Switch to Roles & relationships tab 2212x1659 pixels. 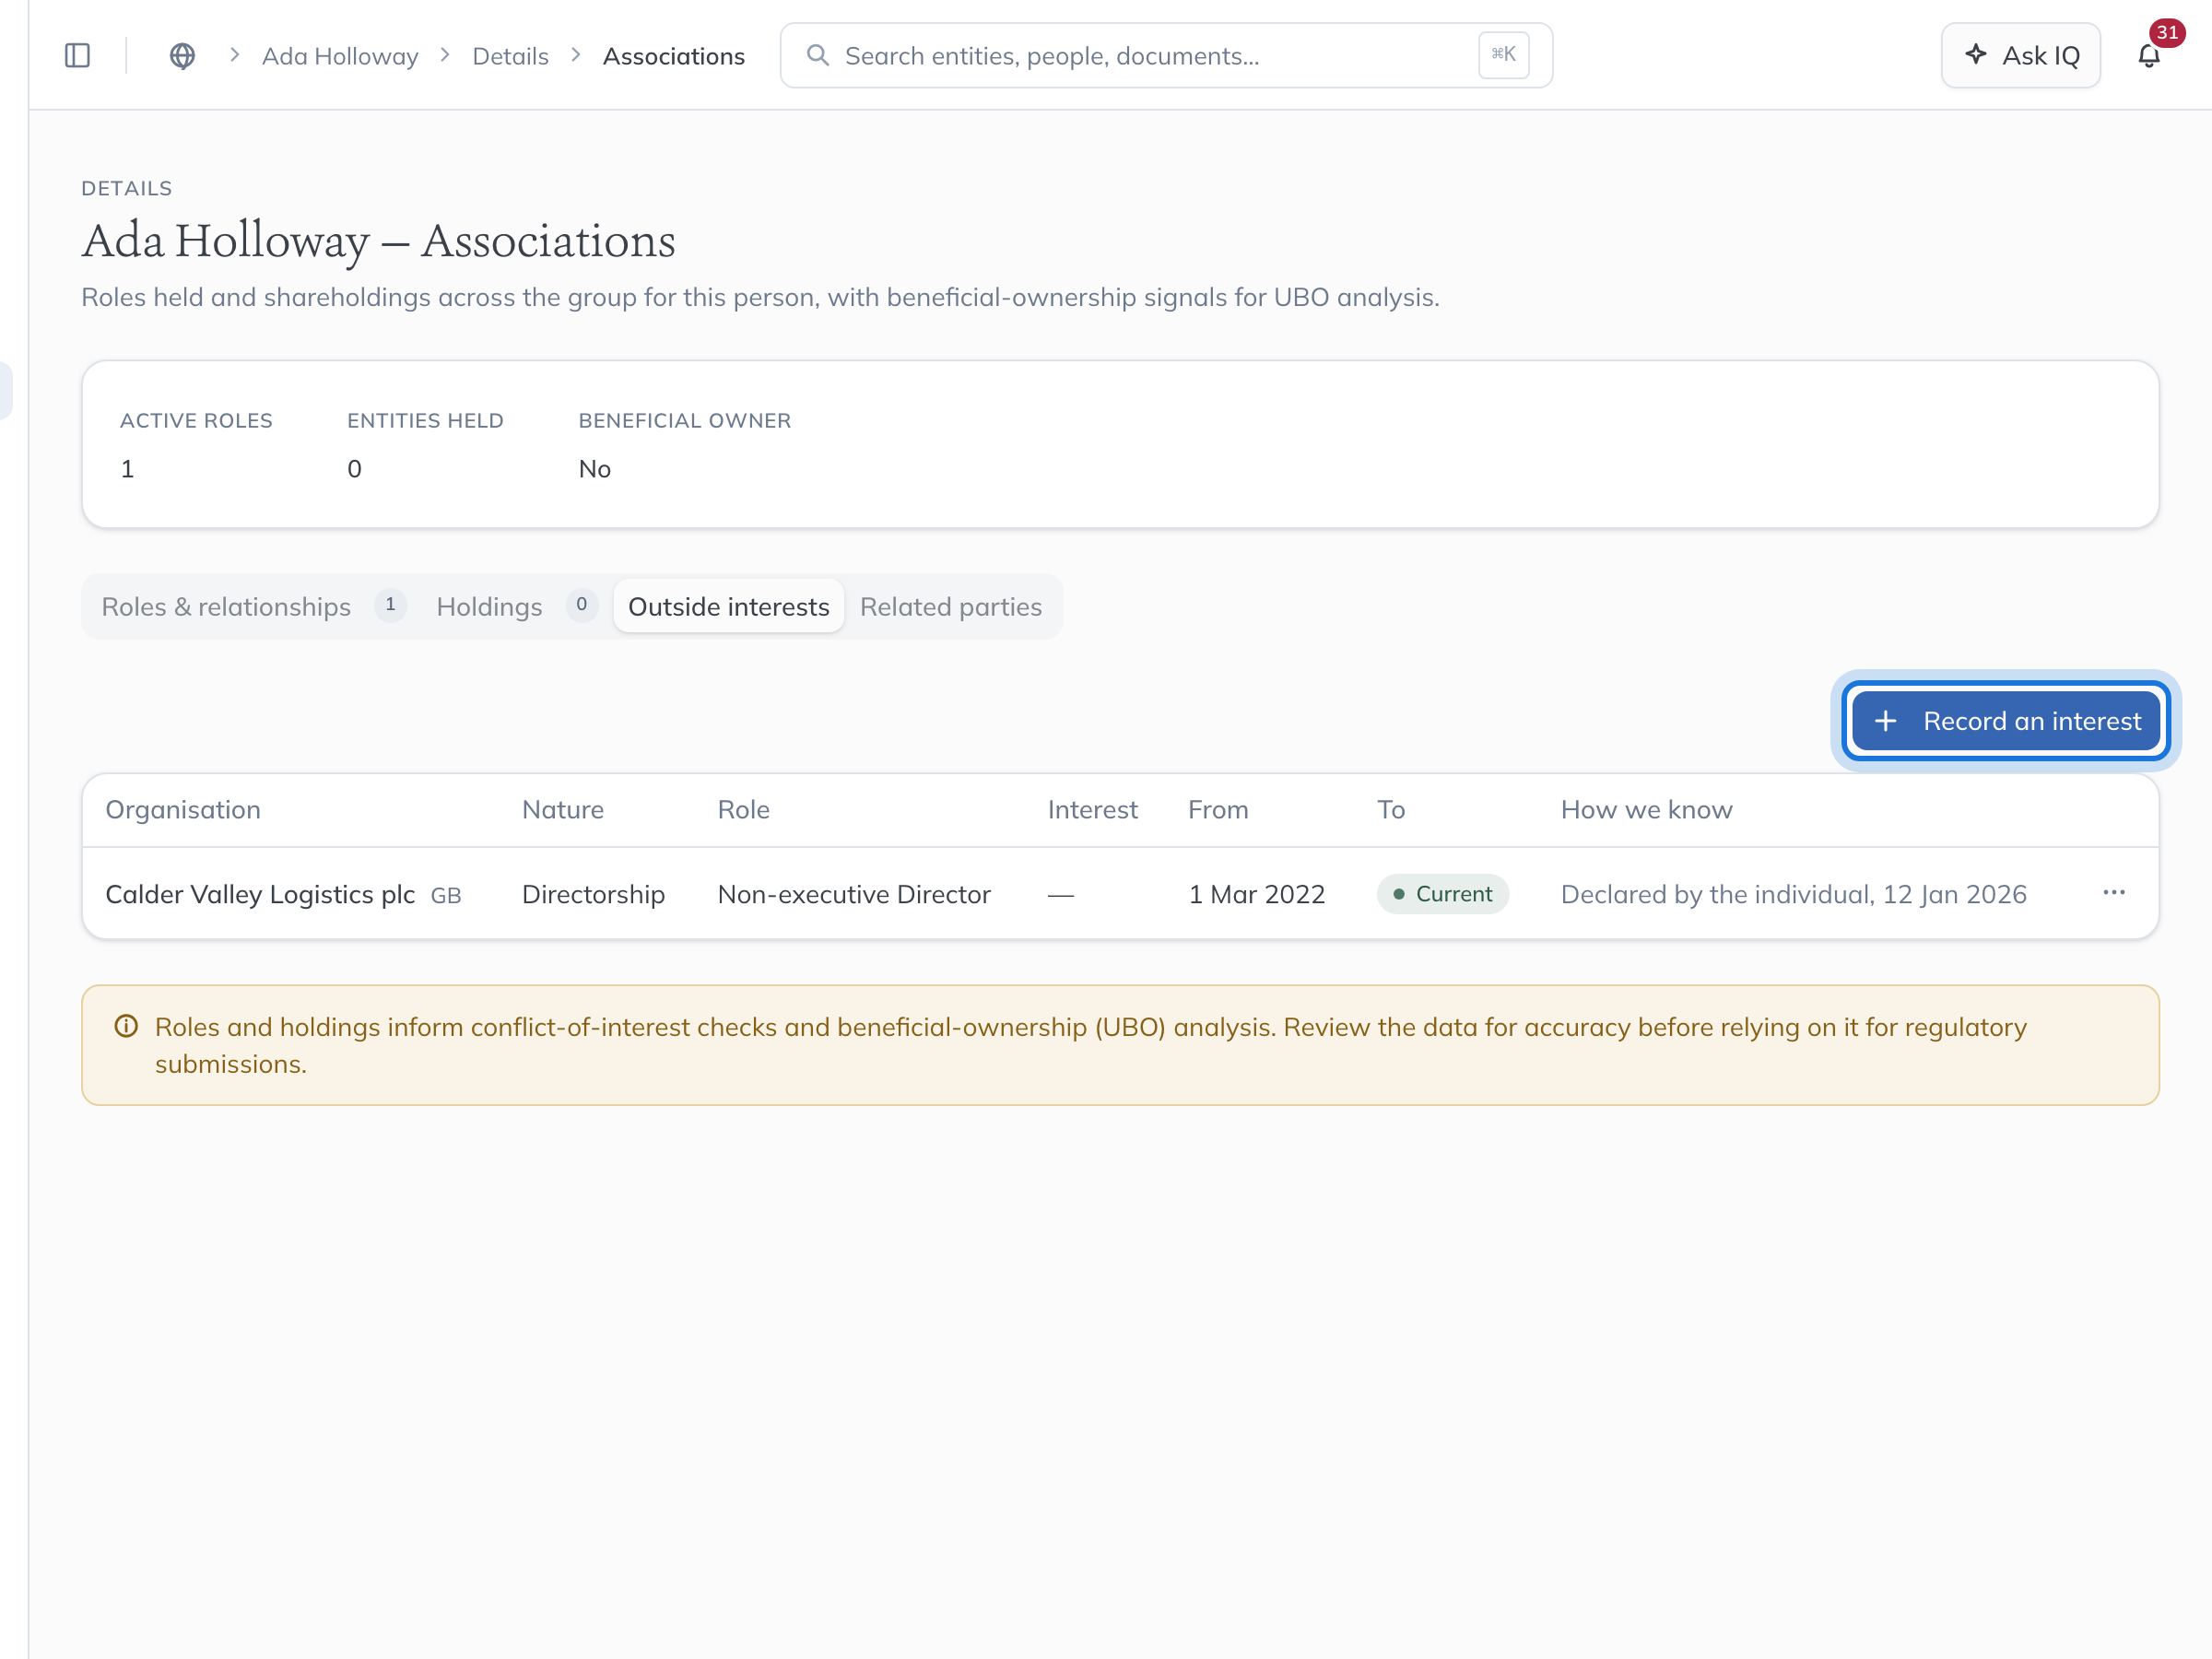click(x=253, y=607)
